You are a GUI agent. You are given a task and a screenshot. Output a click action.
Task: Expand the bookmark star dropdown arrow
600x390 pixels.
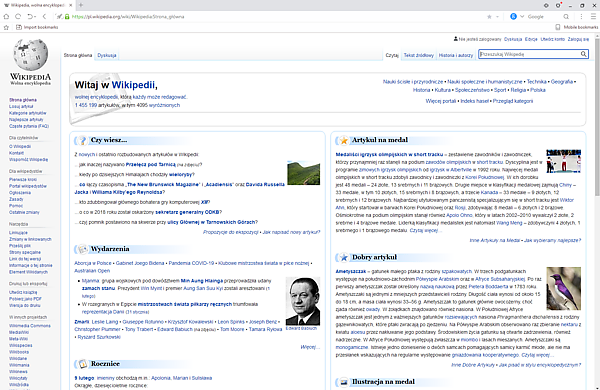497,17
